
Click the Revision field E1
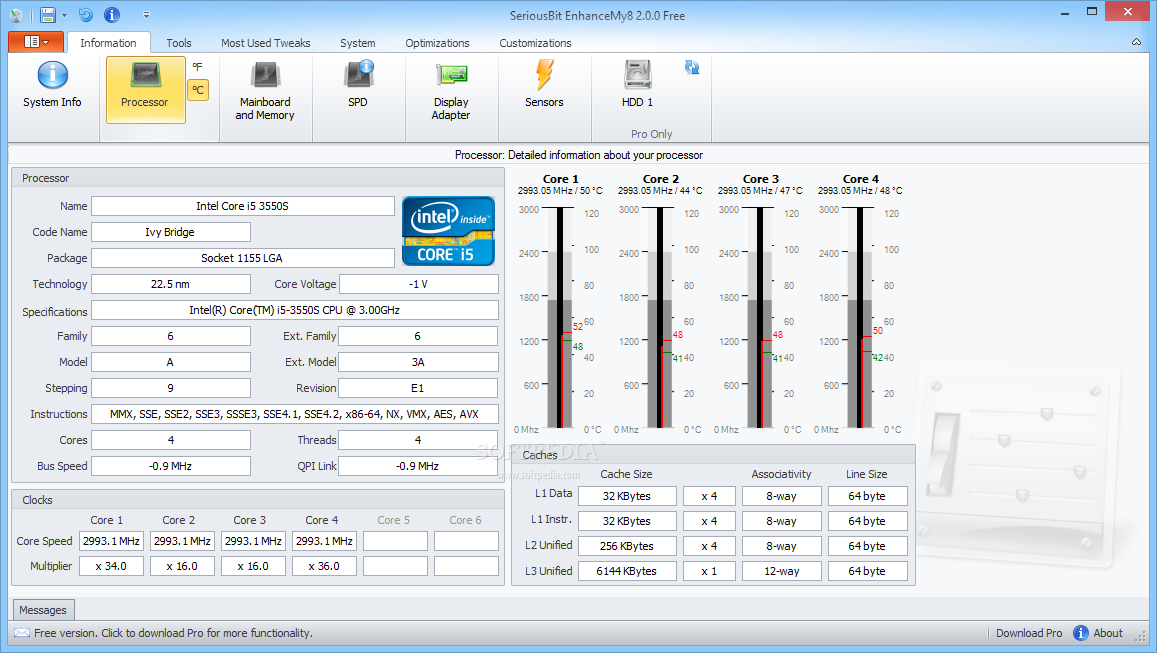tap(418, 388)
